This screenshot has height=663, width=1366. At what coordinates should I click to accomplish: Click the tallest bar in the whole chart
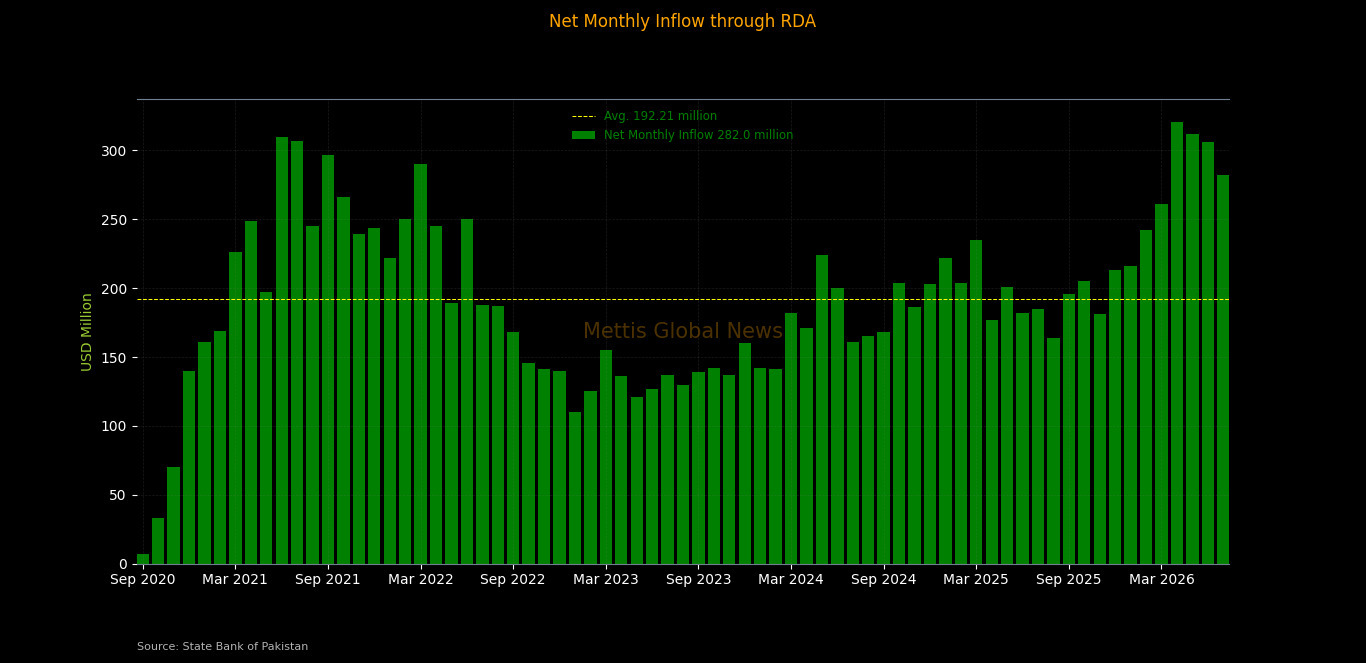coord(1177,343)
